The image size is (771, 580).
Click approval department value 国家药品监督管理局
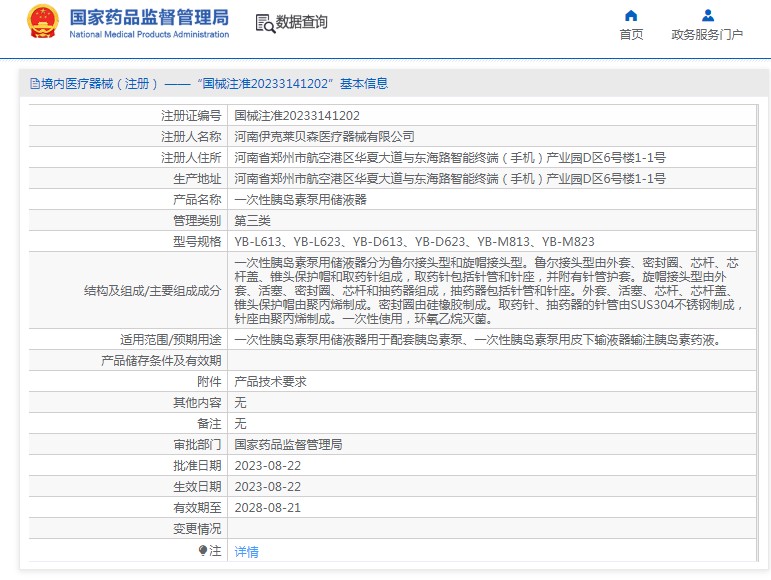288,444
